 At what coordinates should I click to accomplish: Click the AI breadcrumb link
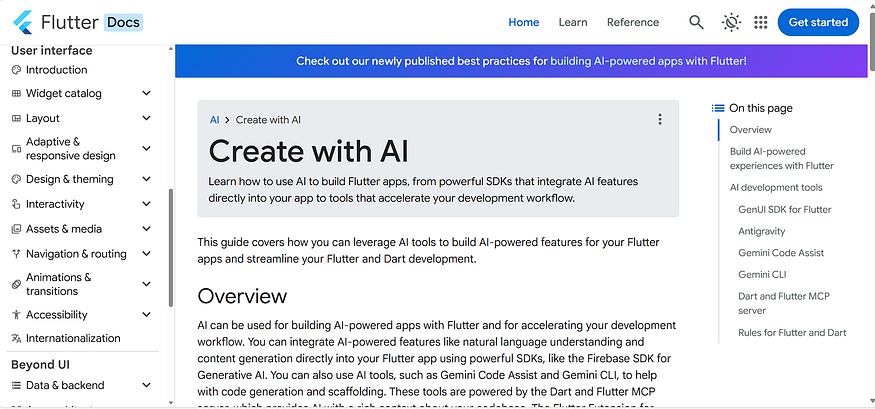(214, 120)
